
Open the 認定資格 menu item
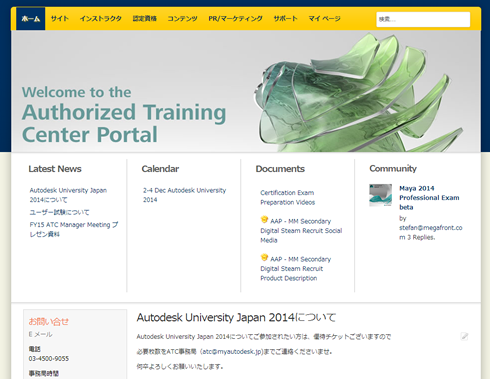(144, 19)
